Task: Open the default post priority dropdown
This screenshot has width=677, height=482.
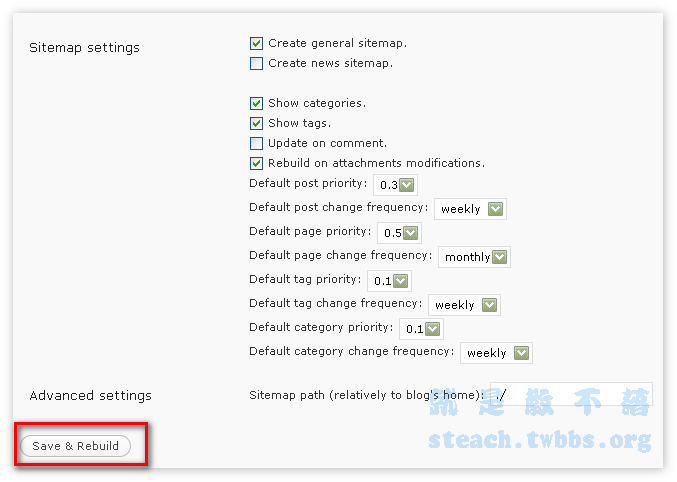Action: 395,185
